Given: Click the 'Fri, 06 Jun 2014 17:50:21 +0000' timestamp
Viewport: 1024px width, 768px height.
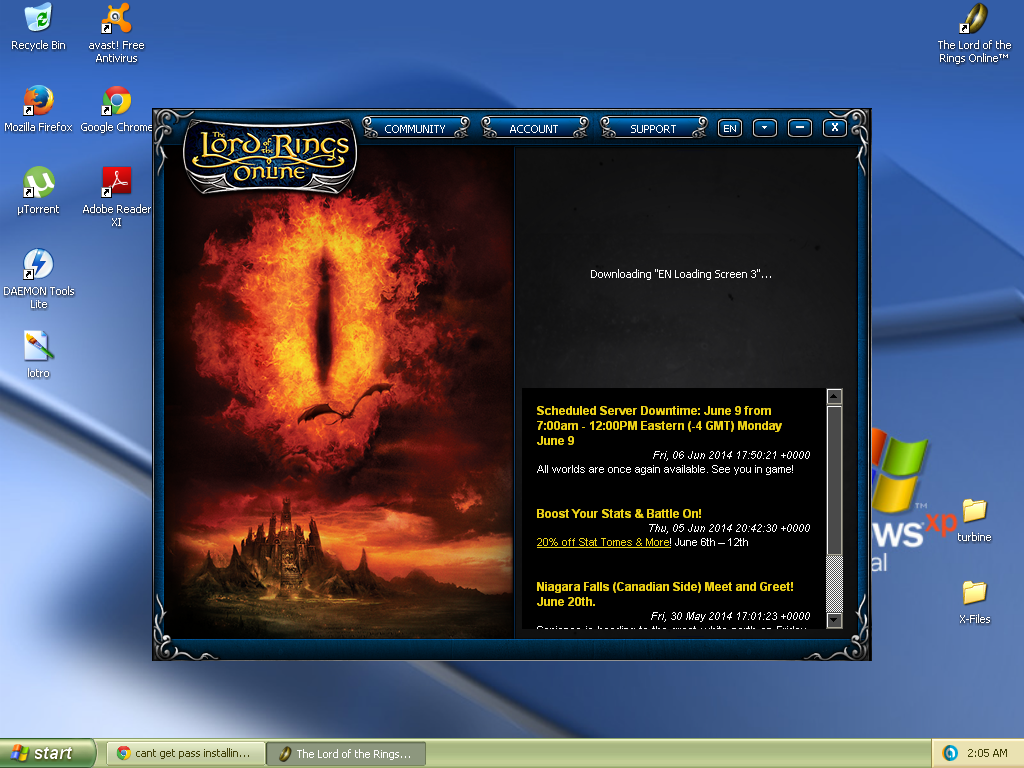Looking at the screenshot, I should 731,455.
